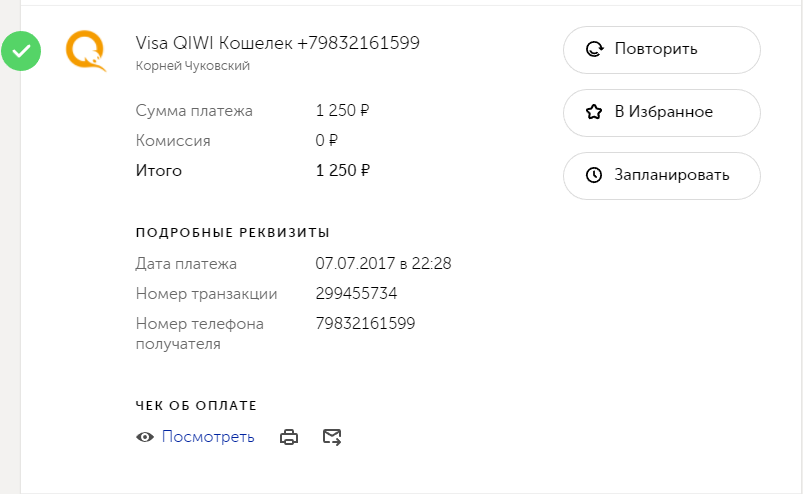Click the eye icon beside Посмотреть
The image size is (803, 494).
click(145, 437)
